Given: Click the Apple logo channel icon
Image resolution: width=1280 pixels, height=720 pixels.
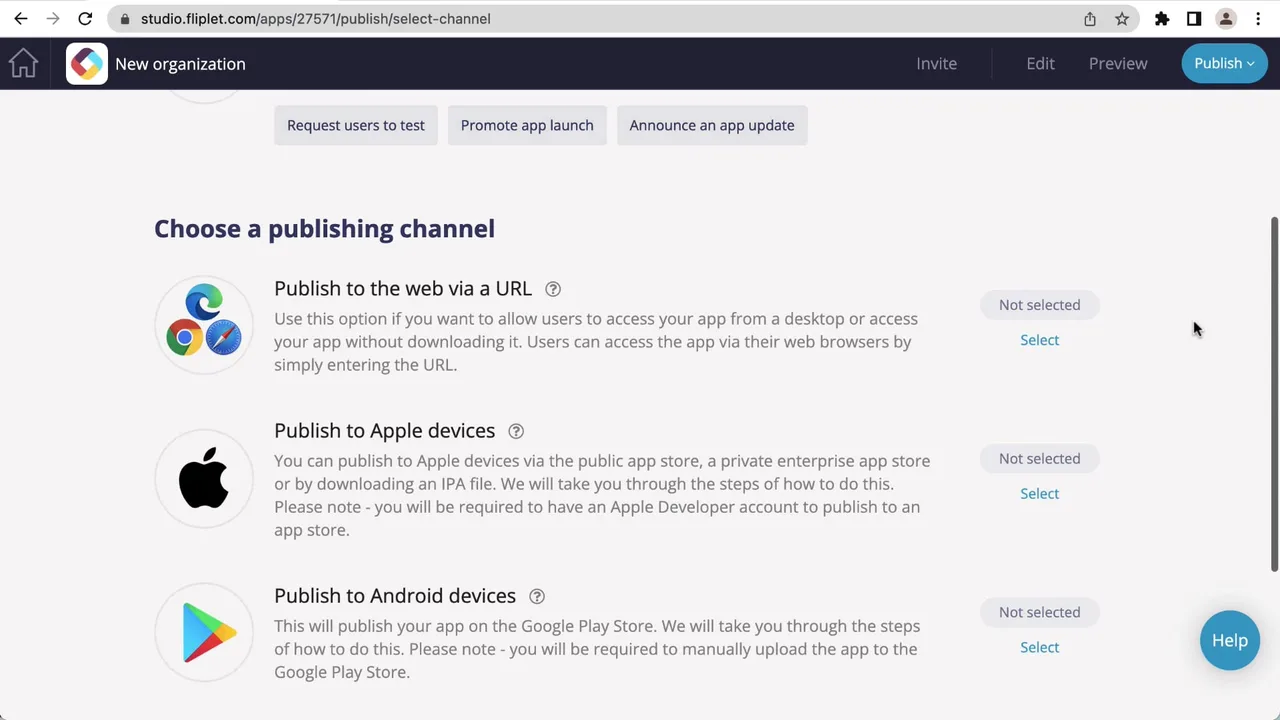Looking at the screenshot, I should point(204,478).
